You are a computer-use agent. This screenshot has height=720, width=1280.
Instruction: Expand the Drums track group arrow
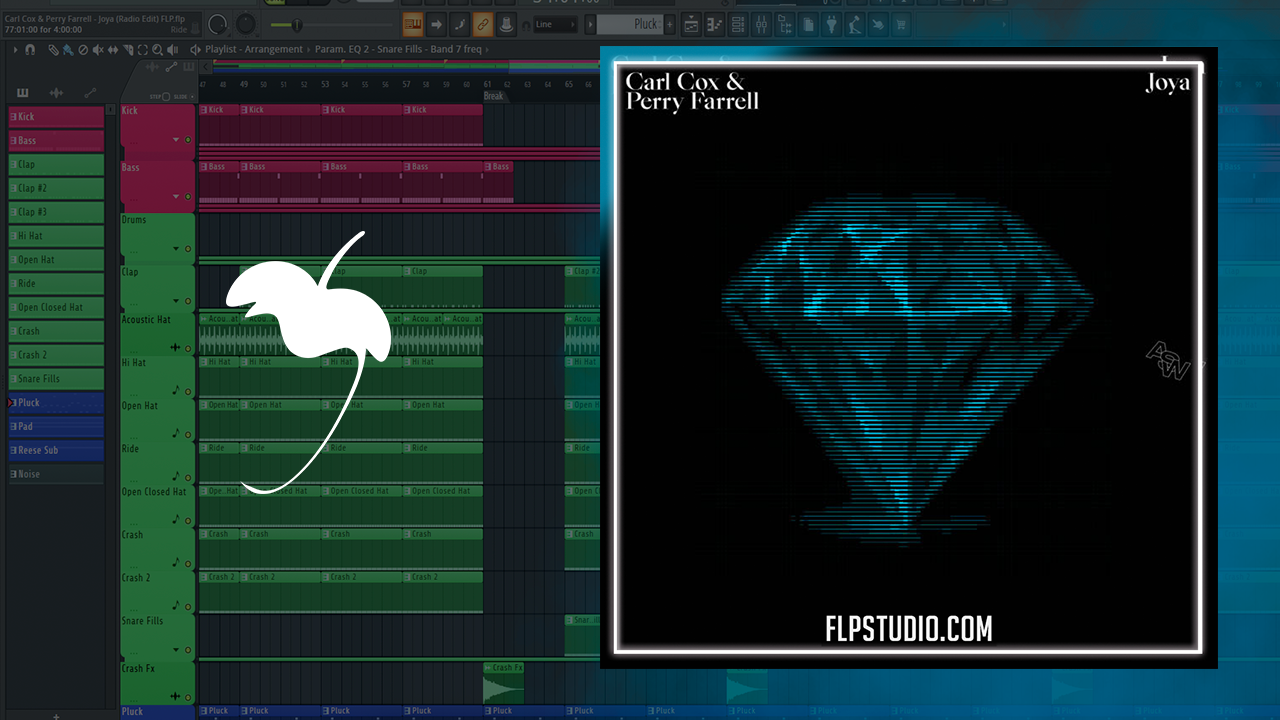pos(176,249)
